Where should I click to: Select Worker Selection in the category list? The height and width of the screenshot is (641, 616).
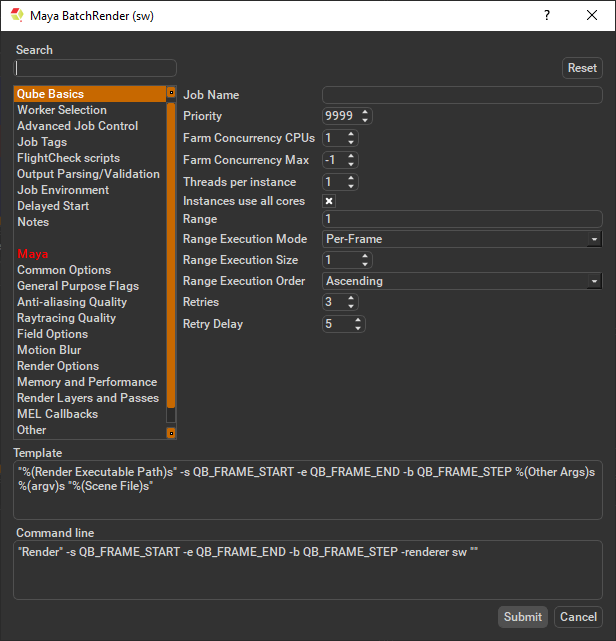tap(62, 110)
